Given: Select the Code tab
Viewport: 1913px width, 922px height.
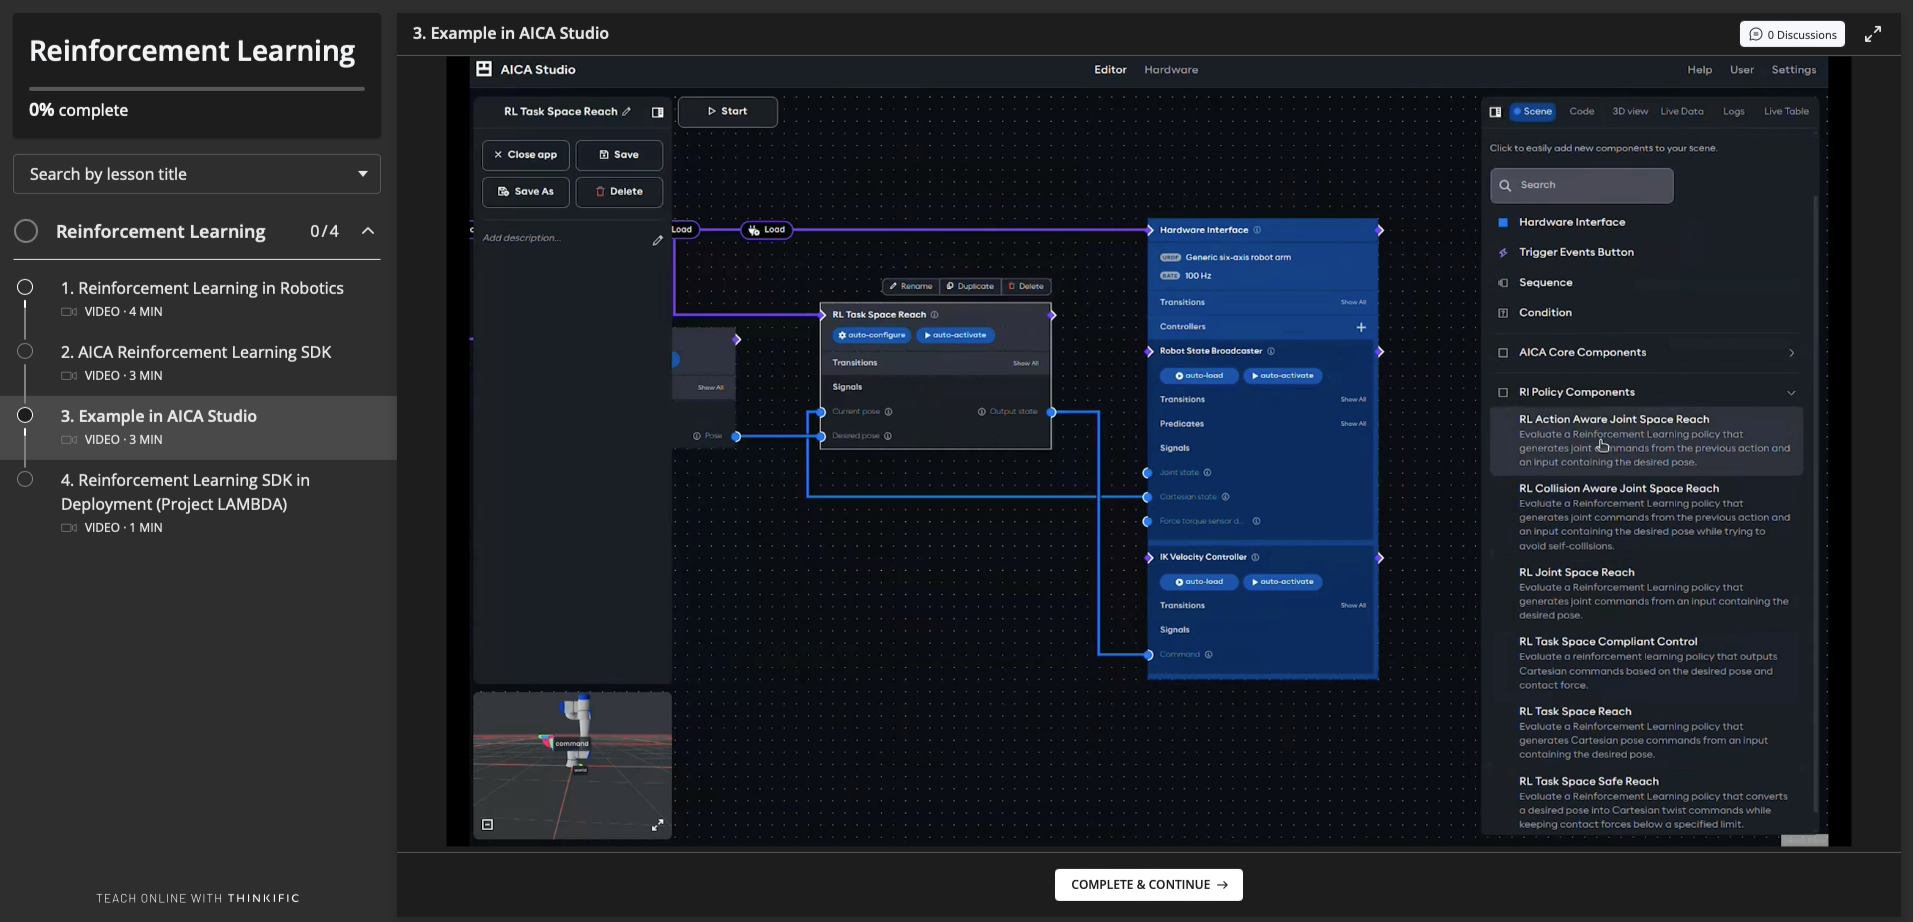Looking at the screenshot, I should point(1581,111).
